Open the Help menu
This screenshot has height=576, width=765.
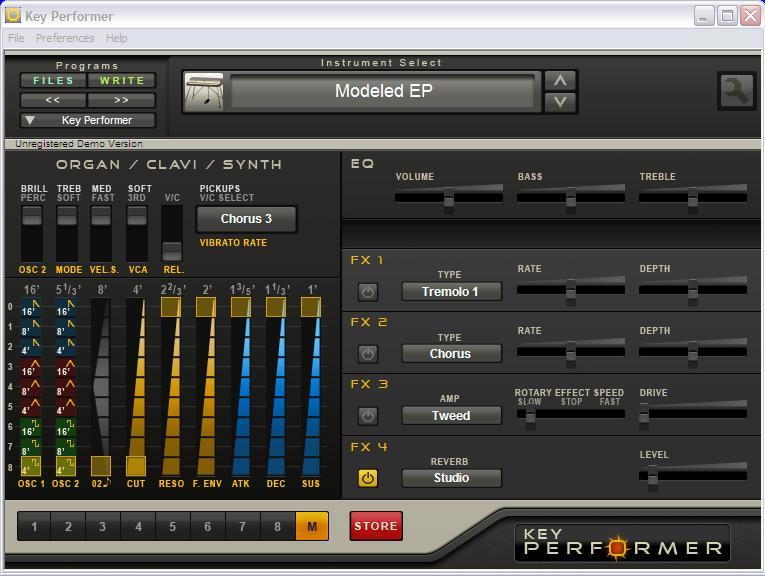tap(117, 38)
